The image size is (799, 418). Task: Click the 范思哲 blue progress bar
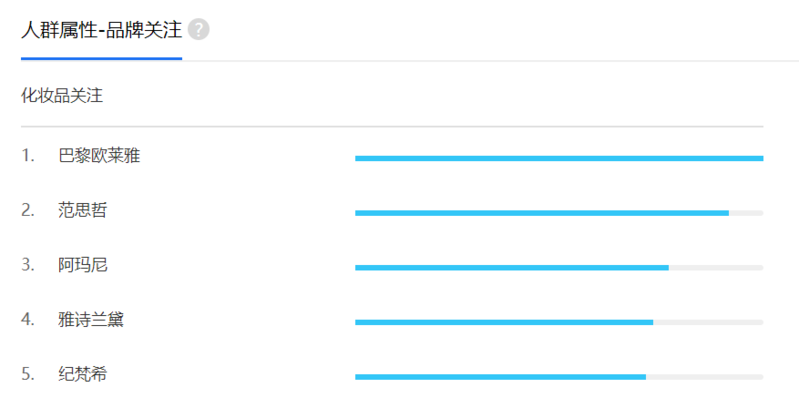tap(542, 213)
